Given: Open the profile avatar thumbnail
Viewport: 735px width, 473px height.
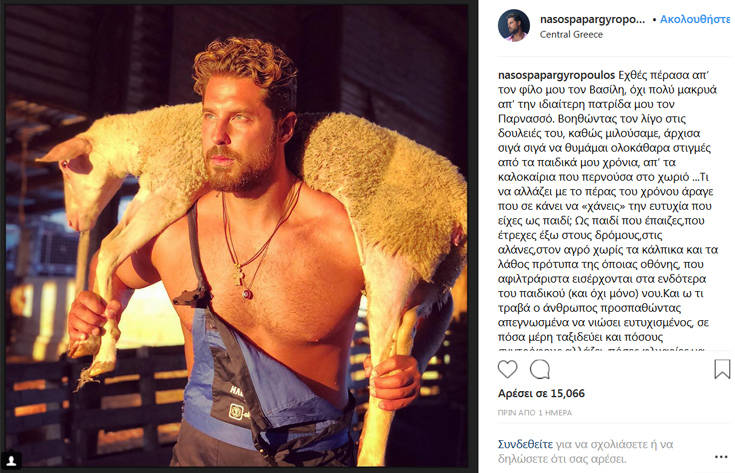Looking at the screenshot, I should [514, 25].
